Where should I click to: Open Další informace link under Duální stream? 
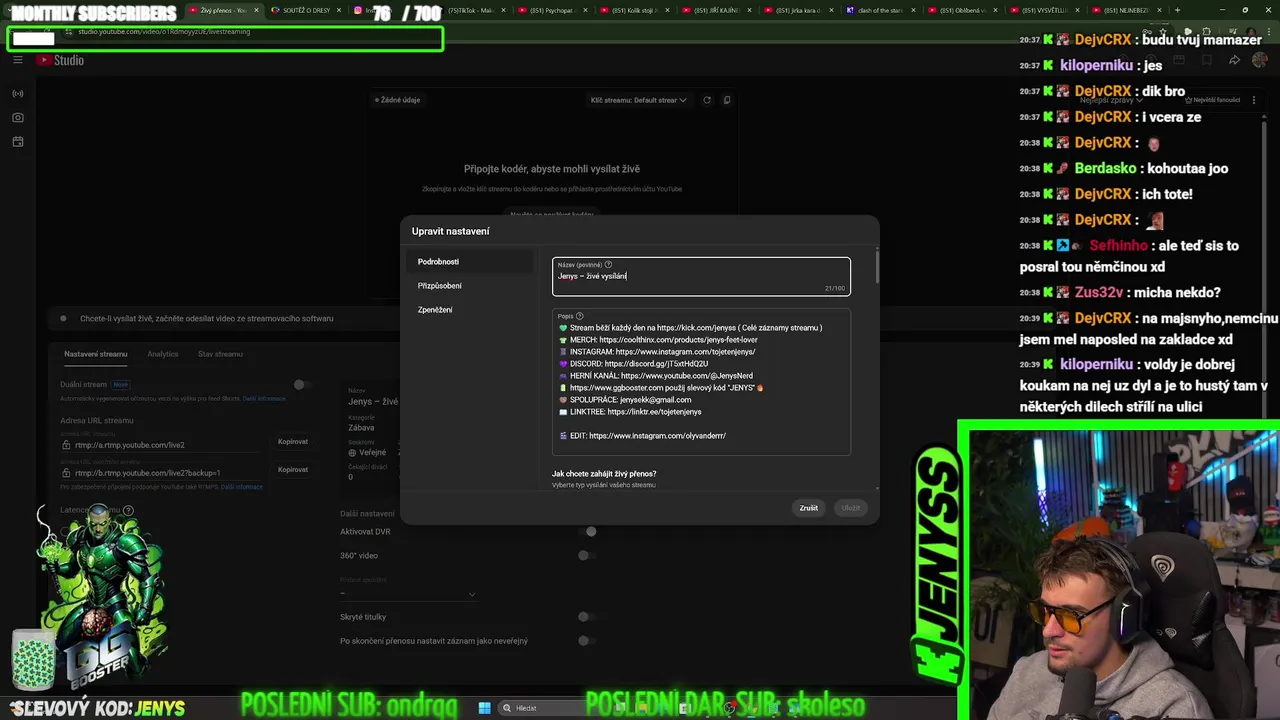click(265, 398)
